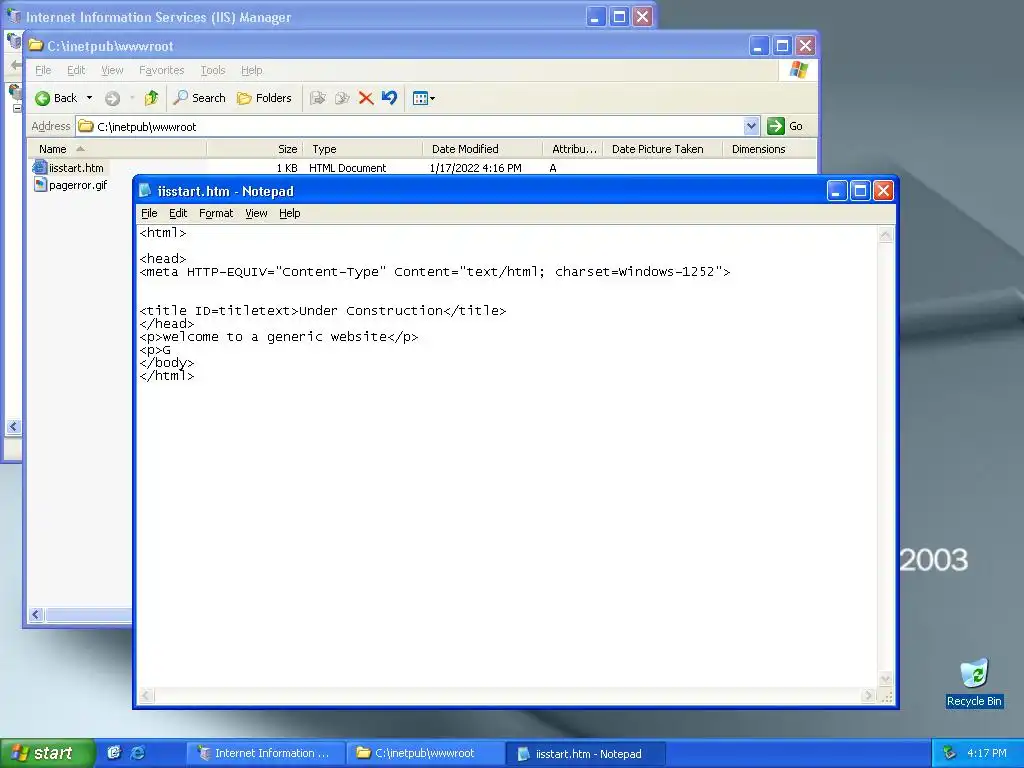
Task: Go up one folder level in Explorer
Action: [151, 98]
